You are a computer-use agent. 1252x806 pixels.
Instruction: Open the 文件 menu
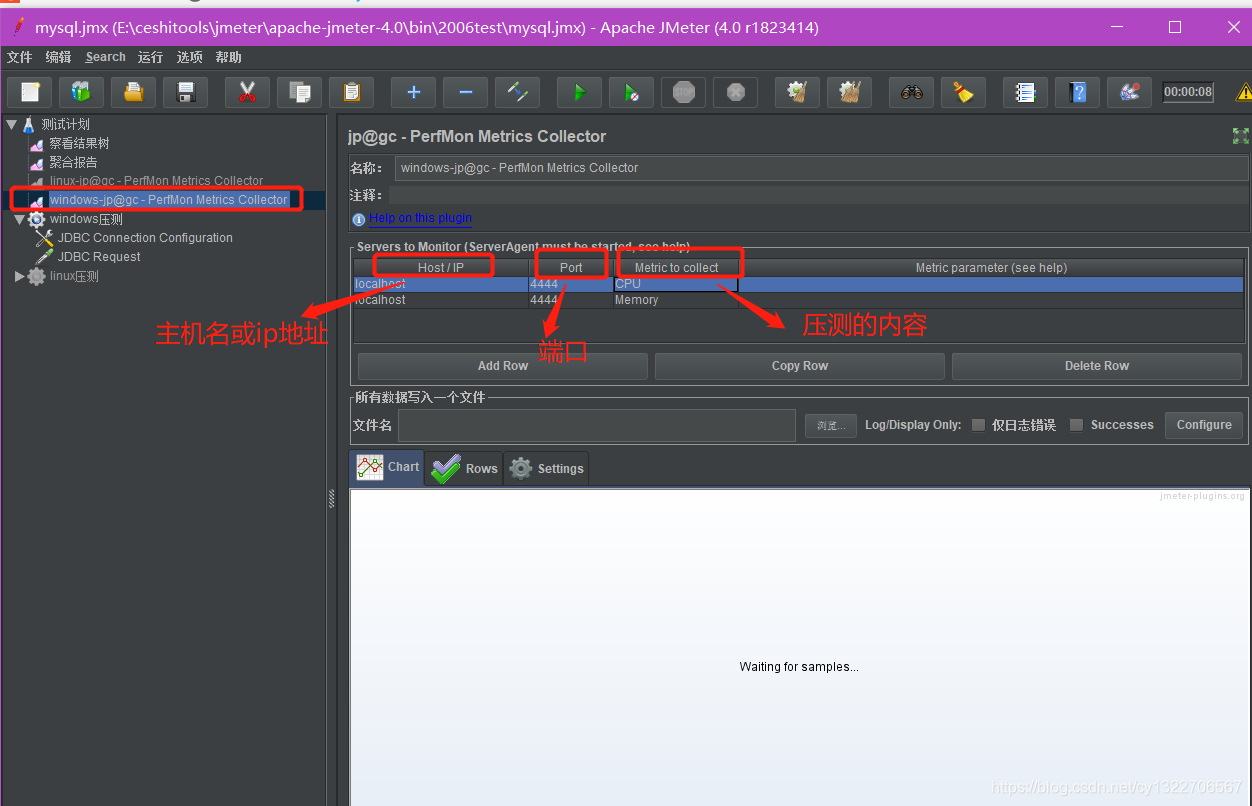point(20,57)
